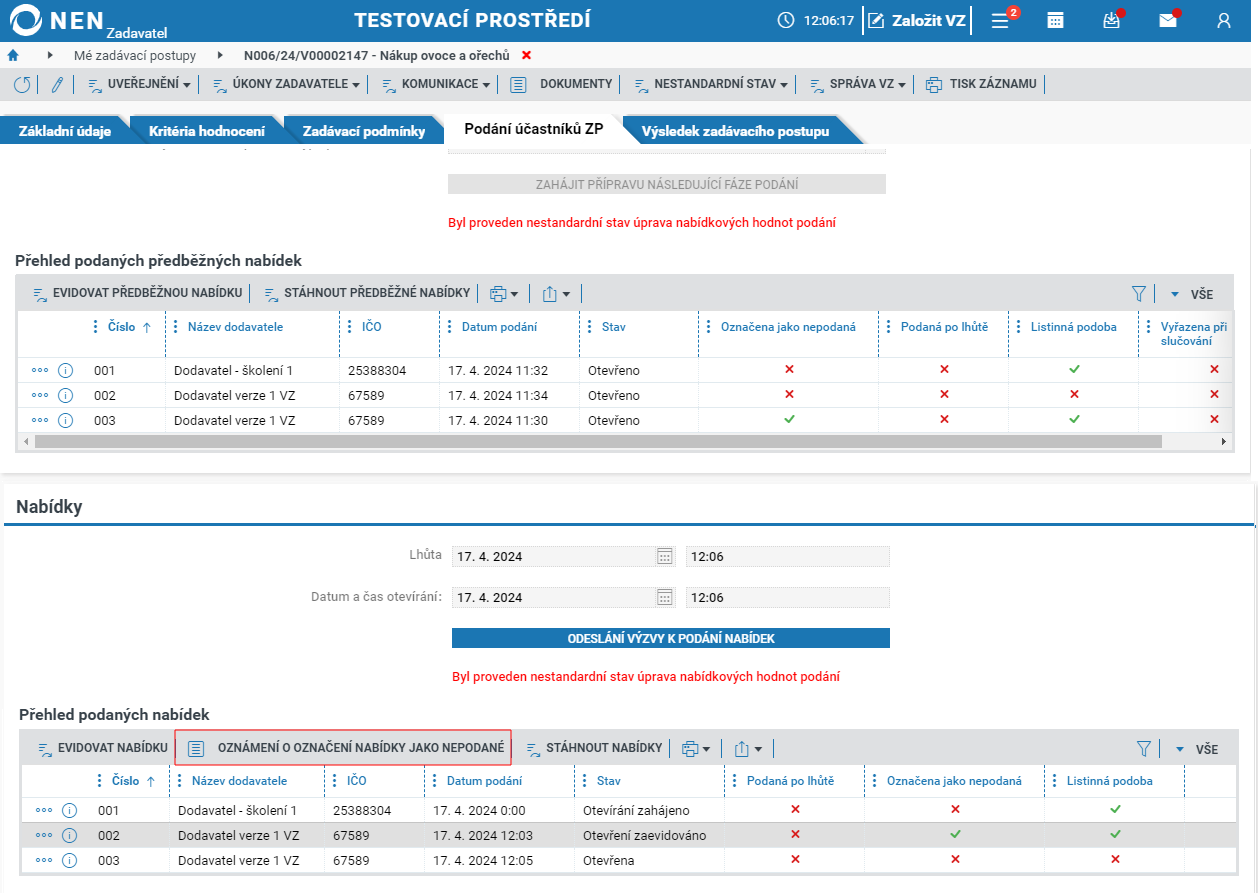Switch to Výsledek zadávacího postupu tab
Viewport: 1258px width, 893px height.
pos(735,131)
